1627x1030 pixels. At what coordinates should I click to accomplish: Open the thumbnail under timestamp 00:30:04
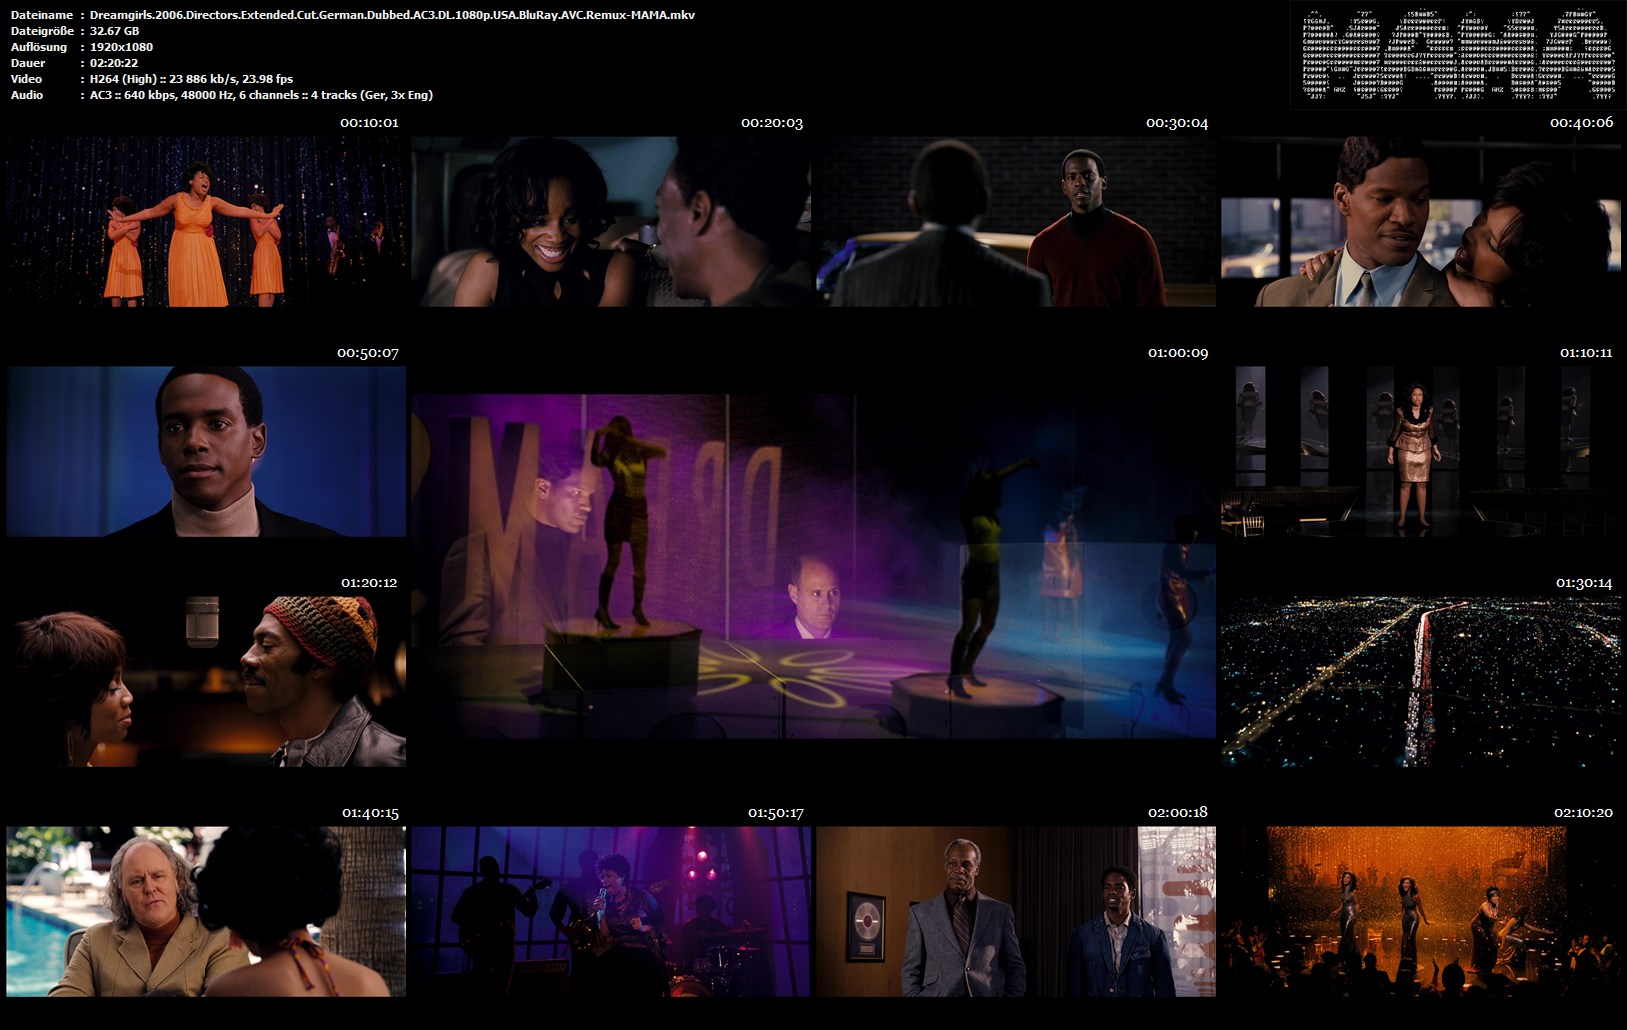point(1016,222)
